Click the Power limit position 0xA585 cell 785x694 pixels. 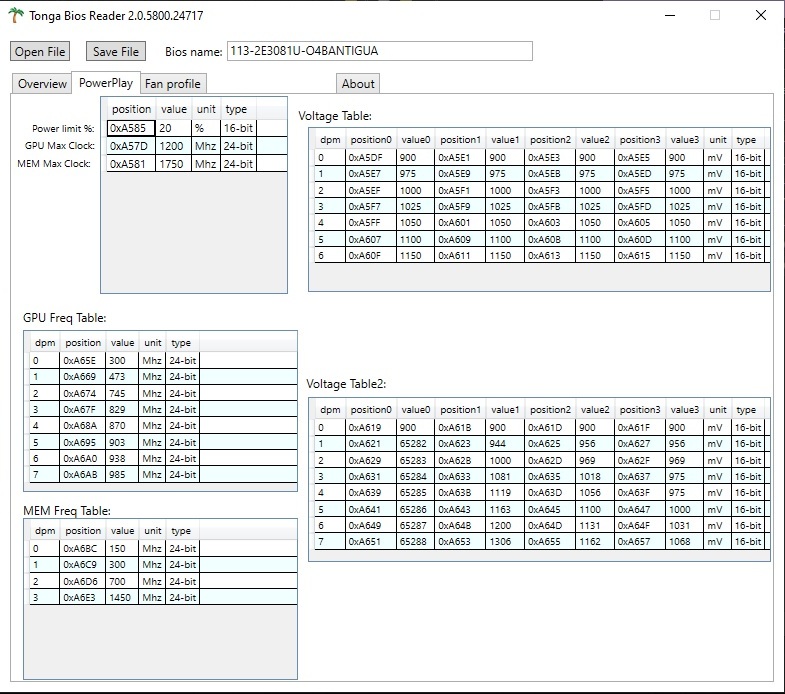131,128
